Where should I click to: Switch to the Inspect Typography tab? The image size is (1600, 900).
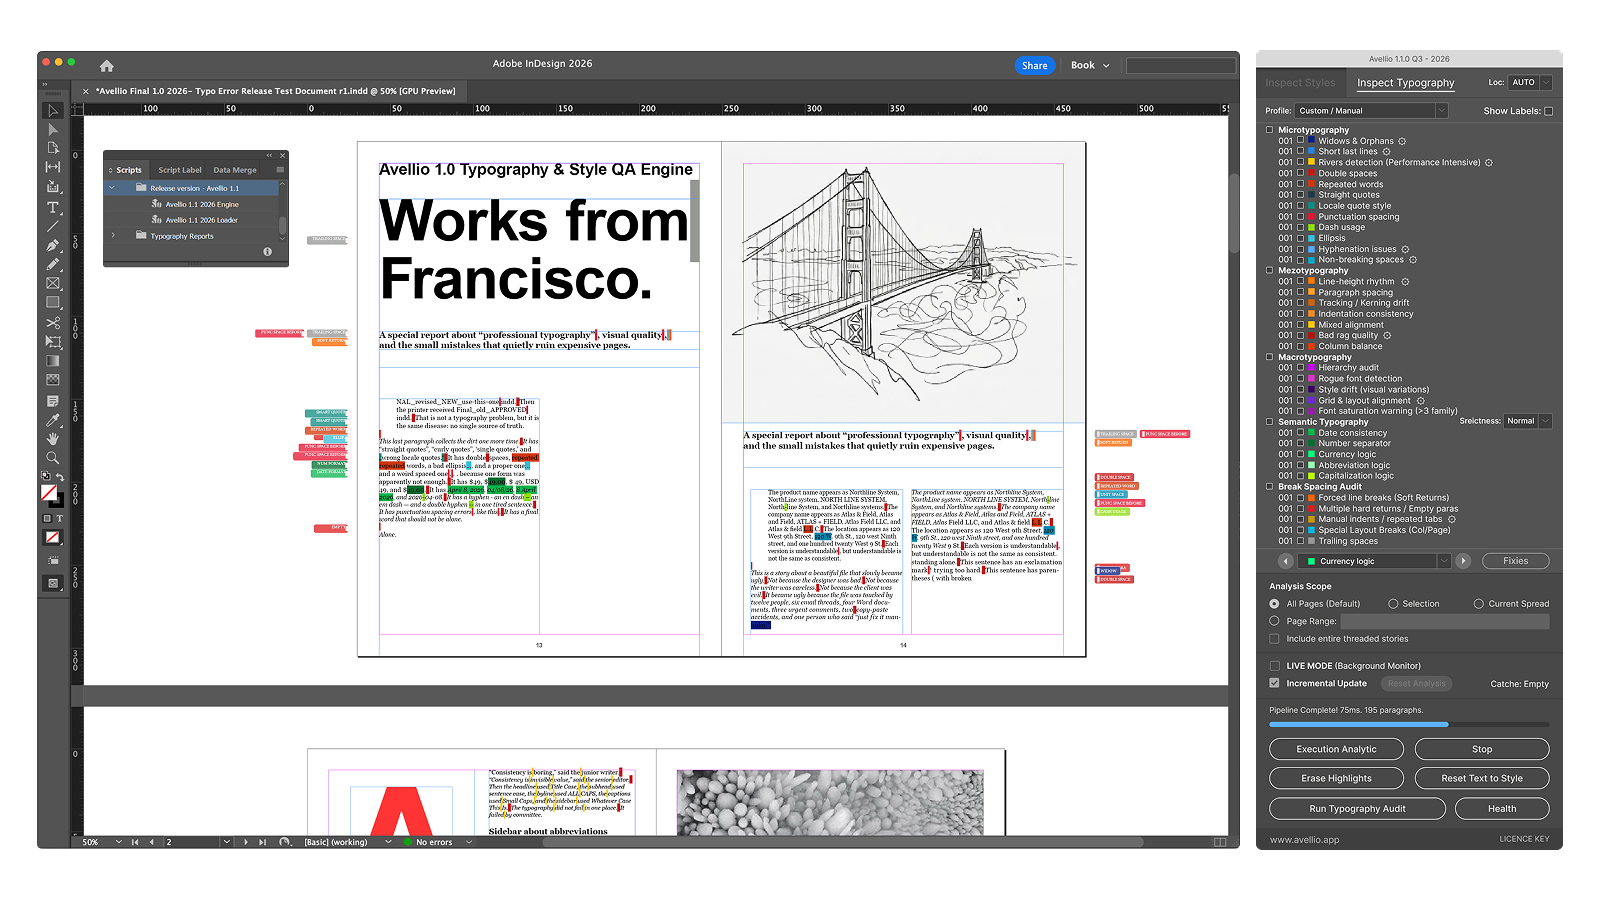[x=1405, y=83]
